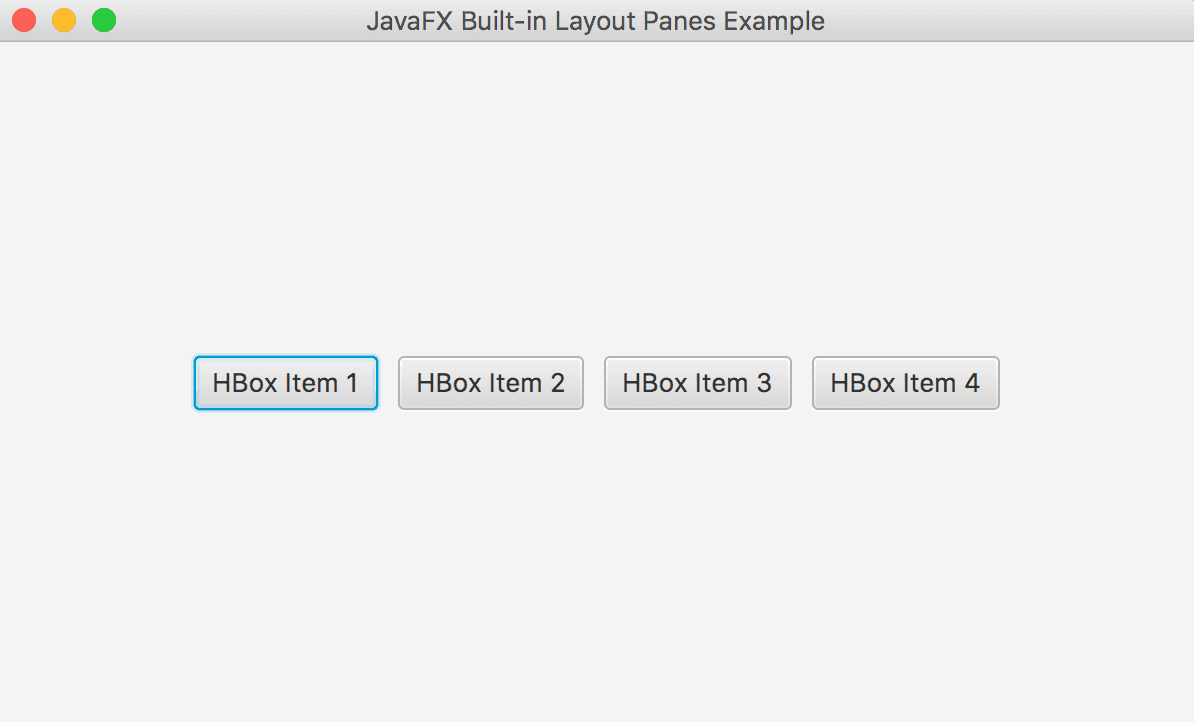This screenshot has height=722, width=1194.
Task: Click the blue-focused button in the HBox
Action: coord(286,383)
